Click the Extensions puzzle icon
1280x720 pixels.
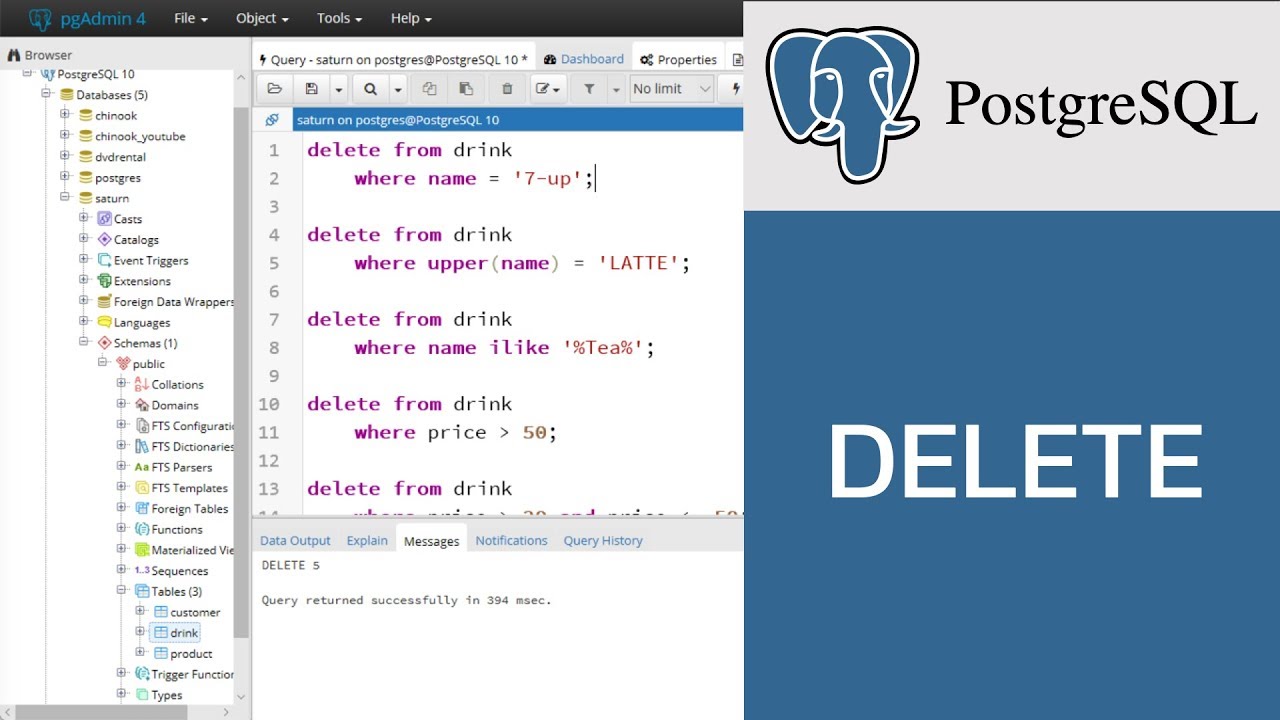105,281
